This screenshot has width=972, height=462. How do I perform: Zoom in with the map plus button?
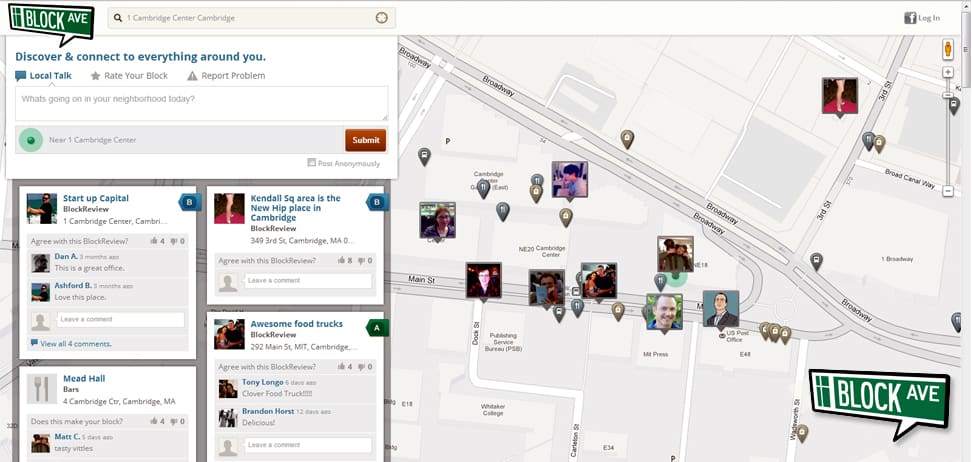(948, 73)
